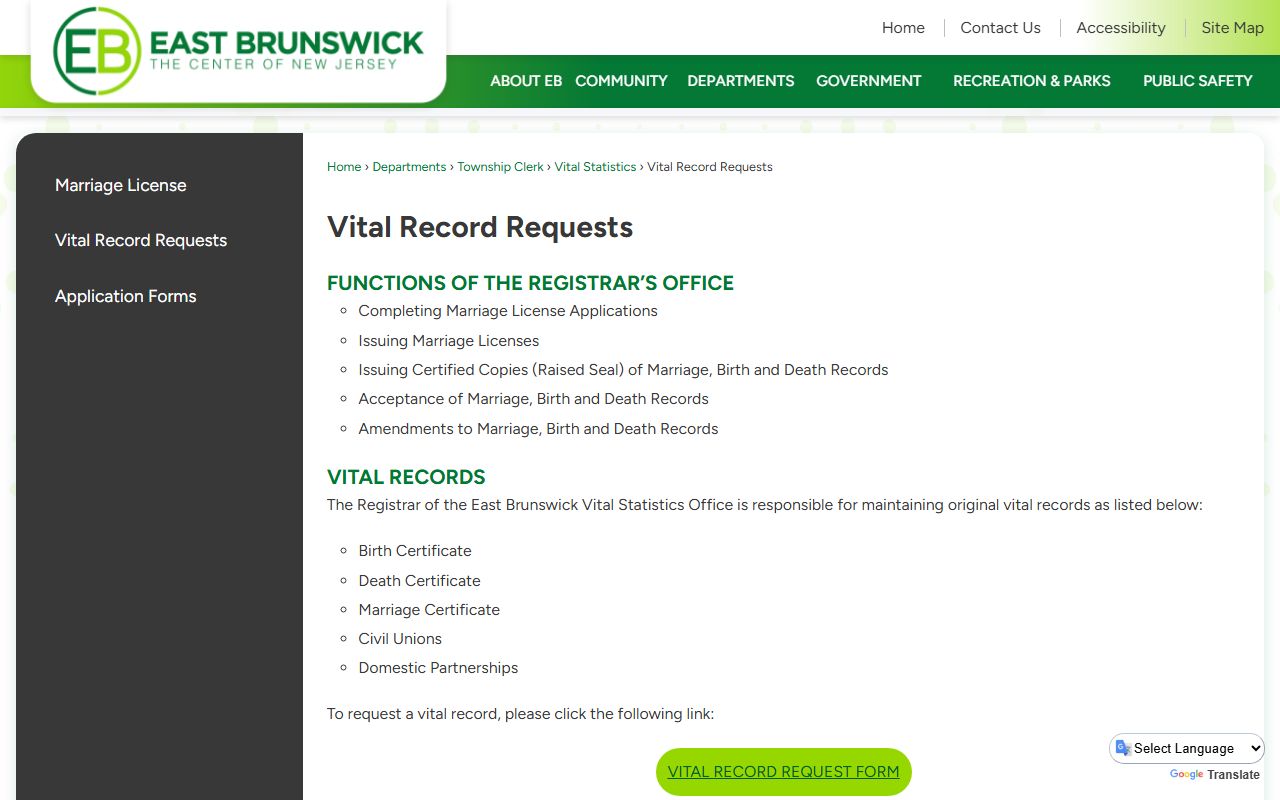1280x800 pixels.
Task: Go to the Accessibility page
Action: click(x=1121, y=28)
